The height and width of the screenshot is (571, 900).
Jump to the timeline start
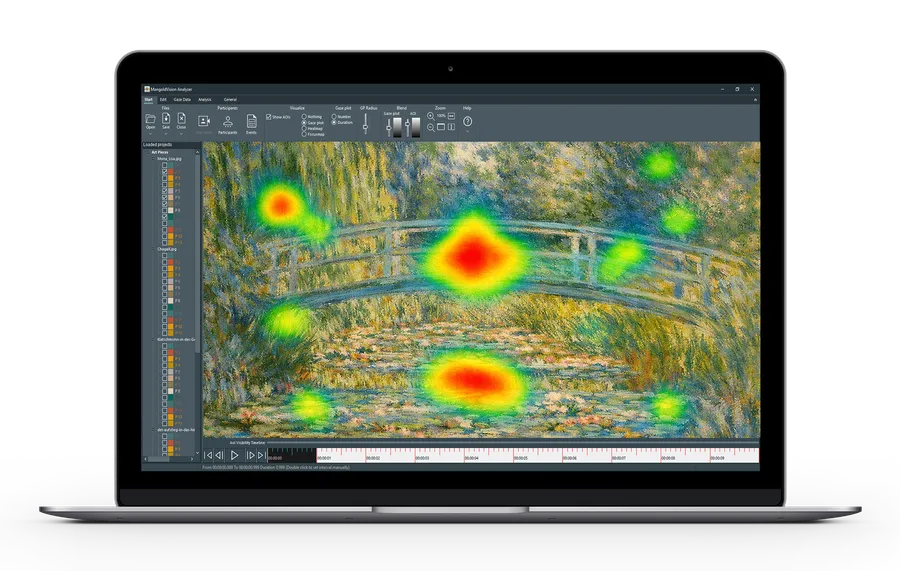(x=208, y=455)
